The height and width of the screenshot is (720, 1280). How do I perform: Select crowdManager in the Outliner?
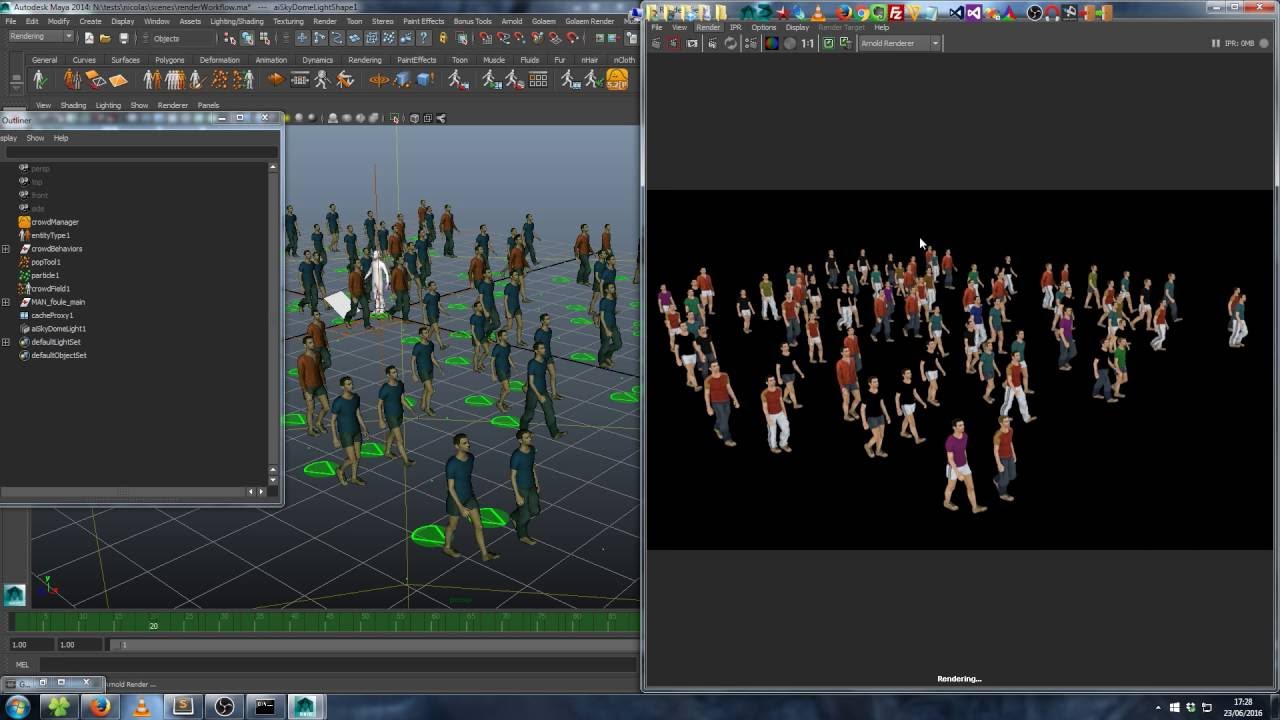(54, 222)
